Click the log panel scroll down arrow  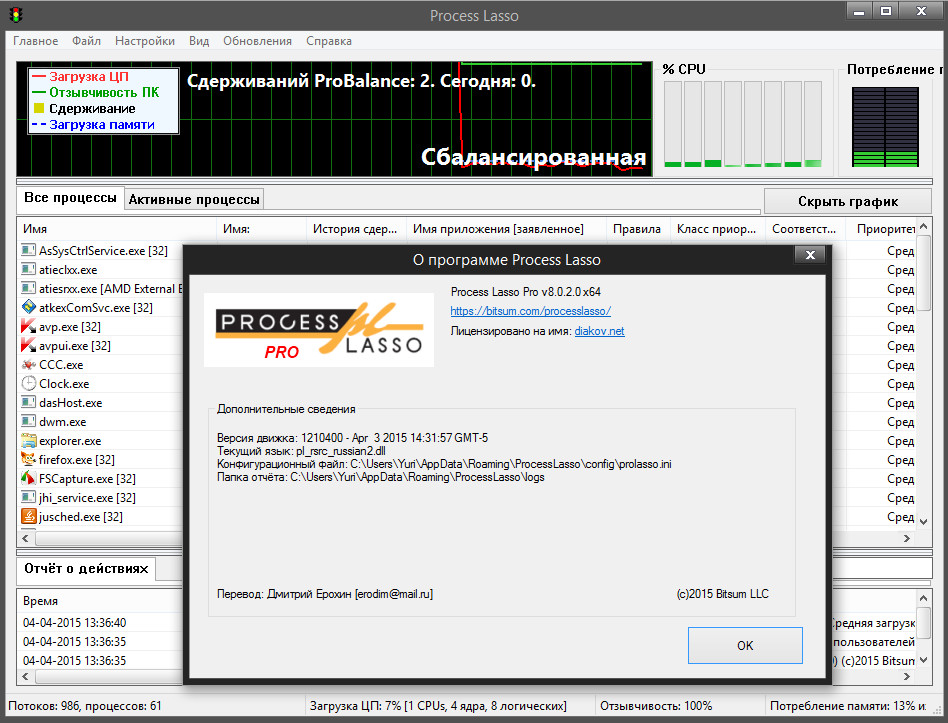(x=923, y=660)
